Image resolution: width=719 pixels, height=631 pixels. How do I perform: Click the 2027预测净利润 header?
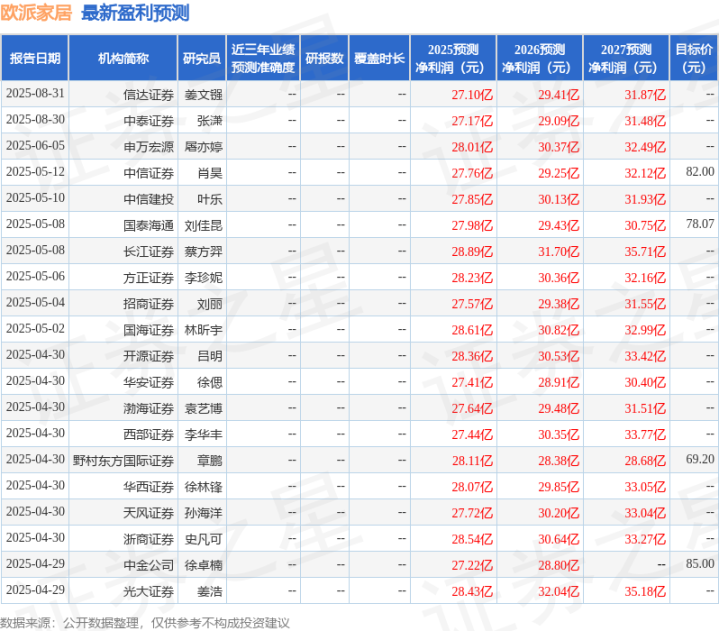pyautogui.click(x=626, y=58)
